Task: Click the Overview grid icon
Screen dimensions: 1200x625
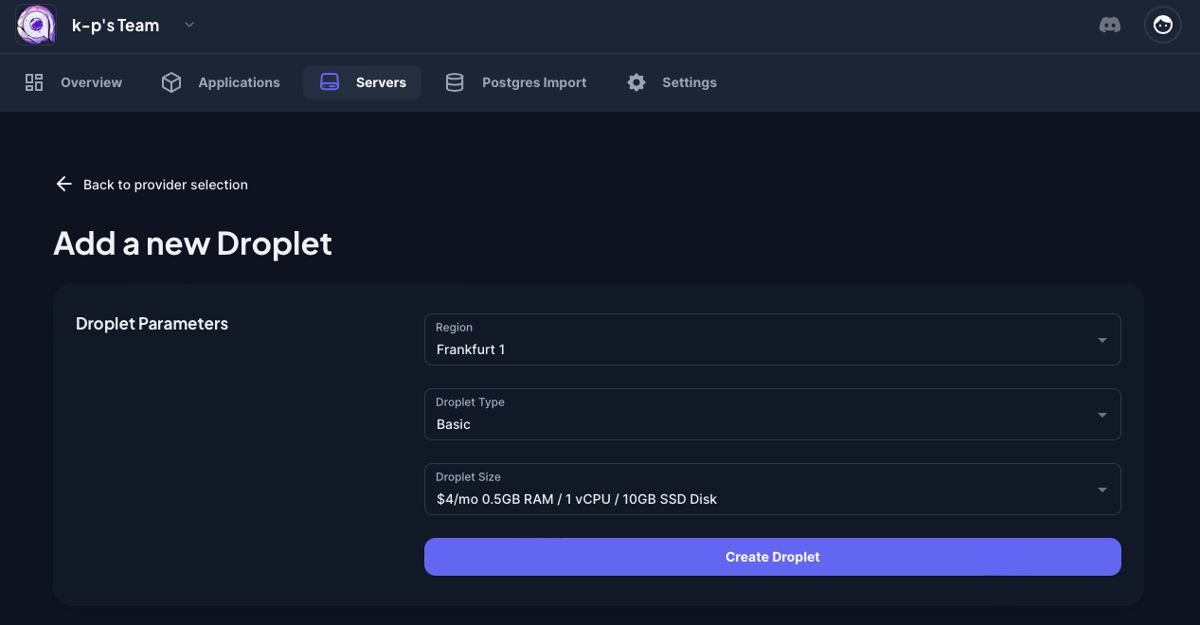Action: pyautogui.click(x=34, y=82)
